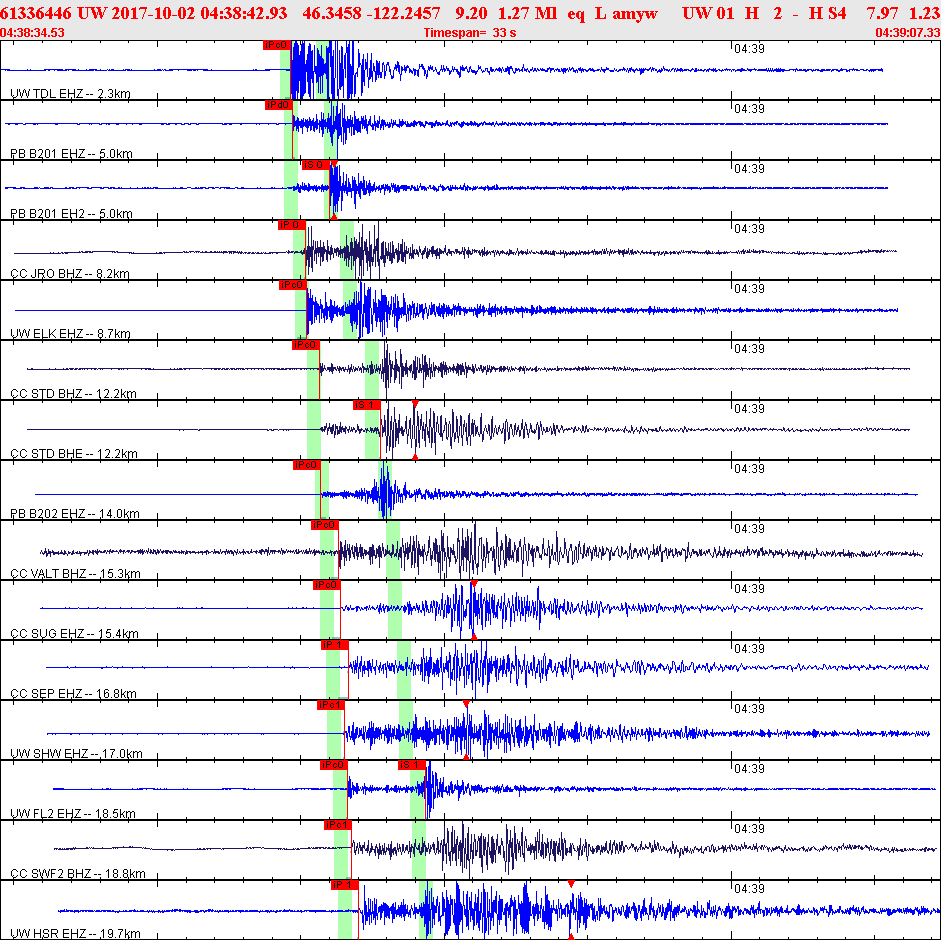Click the header value '7.97'
Image resolution: width=941 pixels, height=940 pixels.
click(882, 13)
